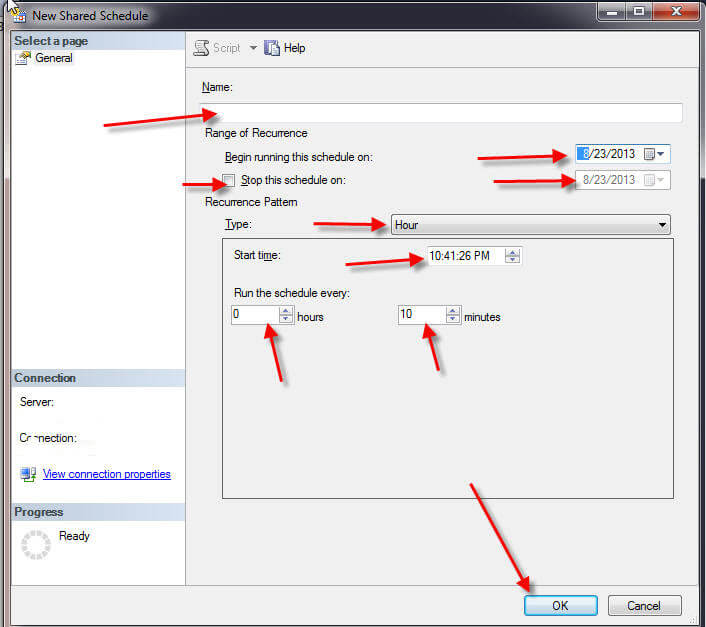The height and width of the screenshot is (627, 706).
Task: Click the Name input field
Action: point(441,113)
